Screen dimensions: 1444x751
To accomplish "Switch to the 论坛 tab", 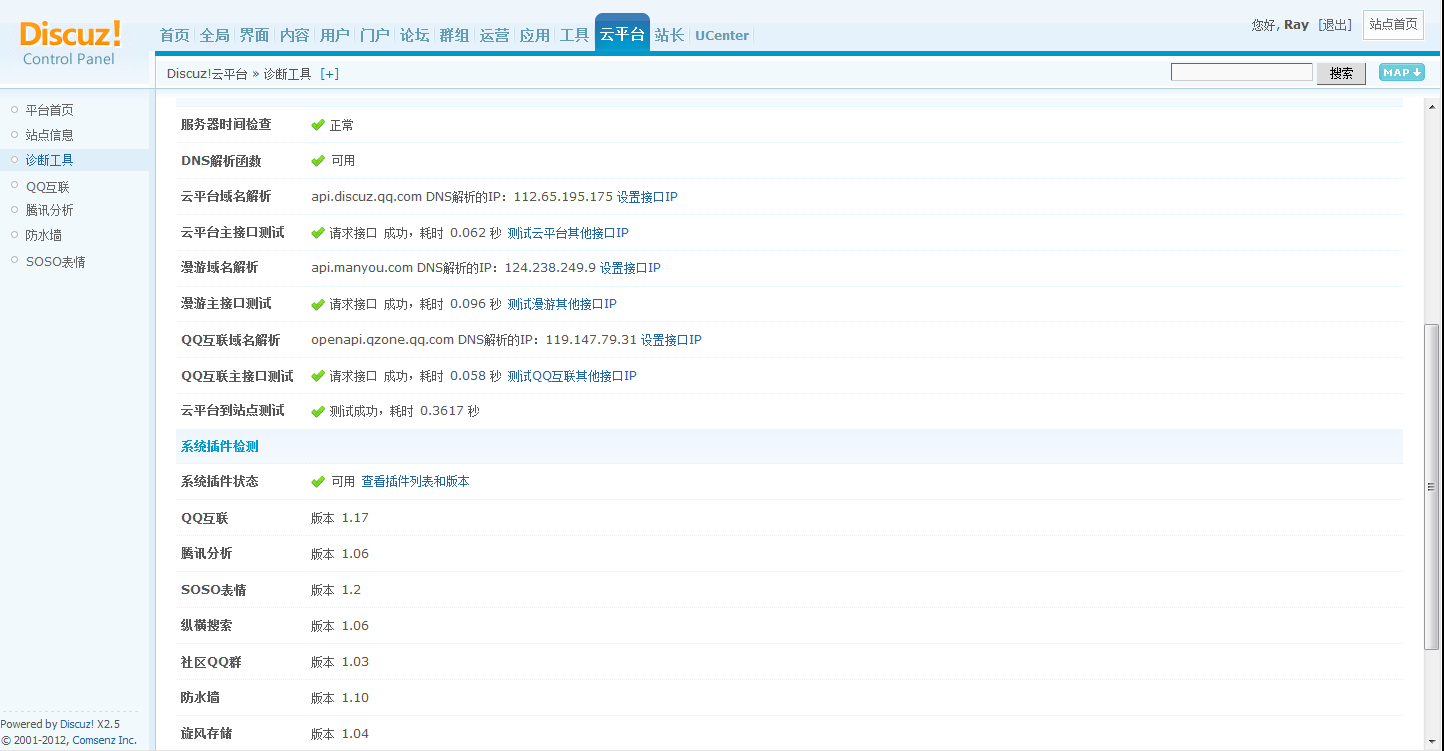I will point(414,35).
